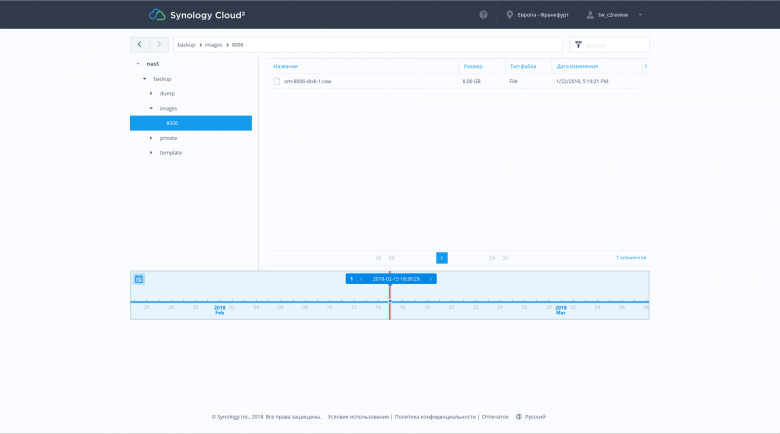Open the column options menu icon
The image size is (780, 434).
click(646, 66)
